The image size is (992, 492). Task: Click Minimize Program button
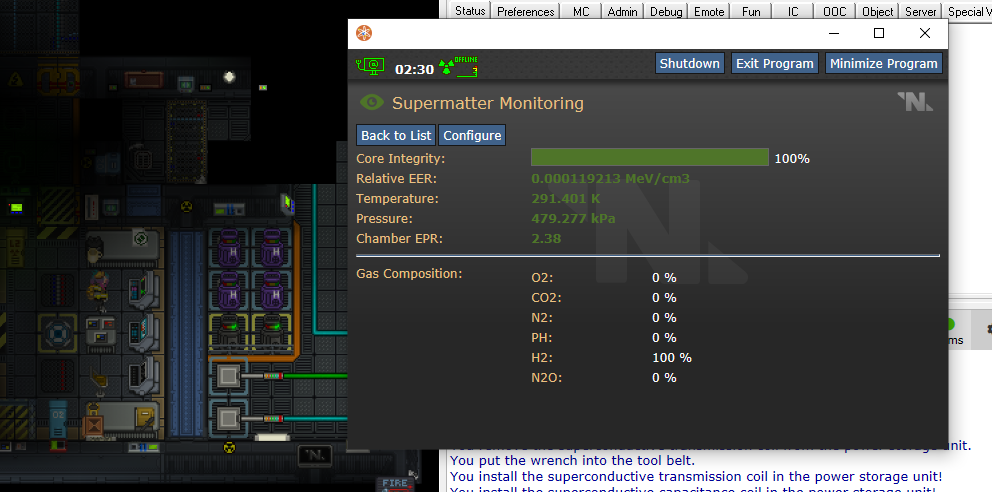(883, 63)
